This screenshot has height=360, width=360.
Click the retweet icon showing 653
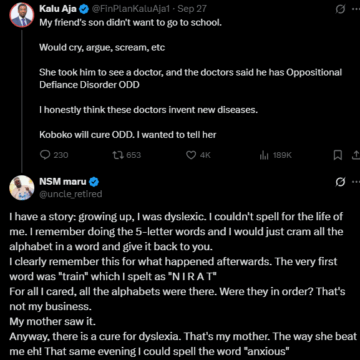point(116,155)
